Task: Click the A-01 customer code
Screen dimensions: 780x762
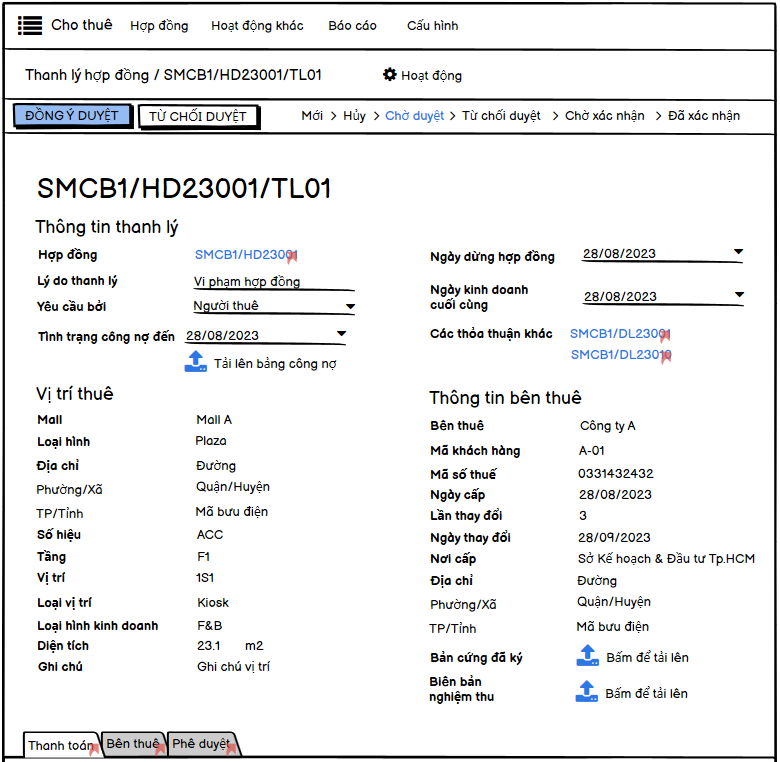Action: coord(591,451)
